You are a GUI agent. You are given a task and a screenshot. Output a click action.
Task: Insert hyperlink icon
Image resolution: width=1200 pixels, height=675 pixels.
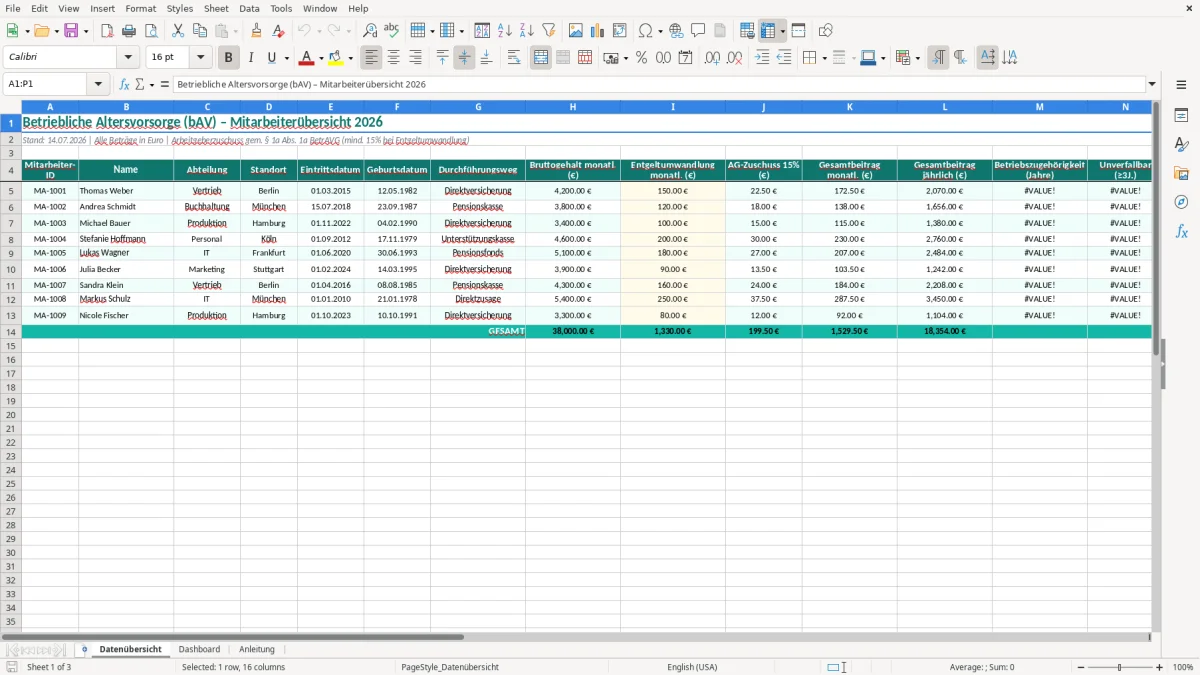coord(676,31)
